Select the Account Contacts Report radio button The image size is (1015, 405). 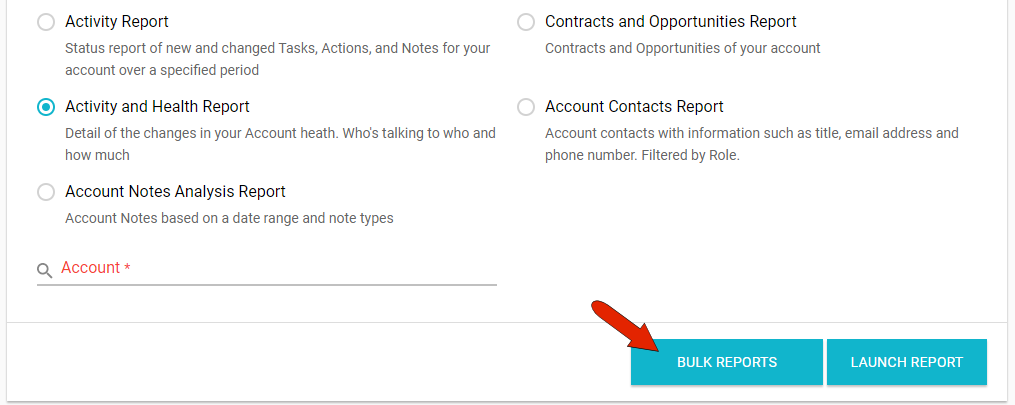(526, 107)
